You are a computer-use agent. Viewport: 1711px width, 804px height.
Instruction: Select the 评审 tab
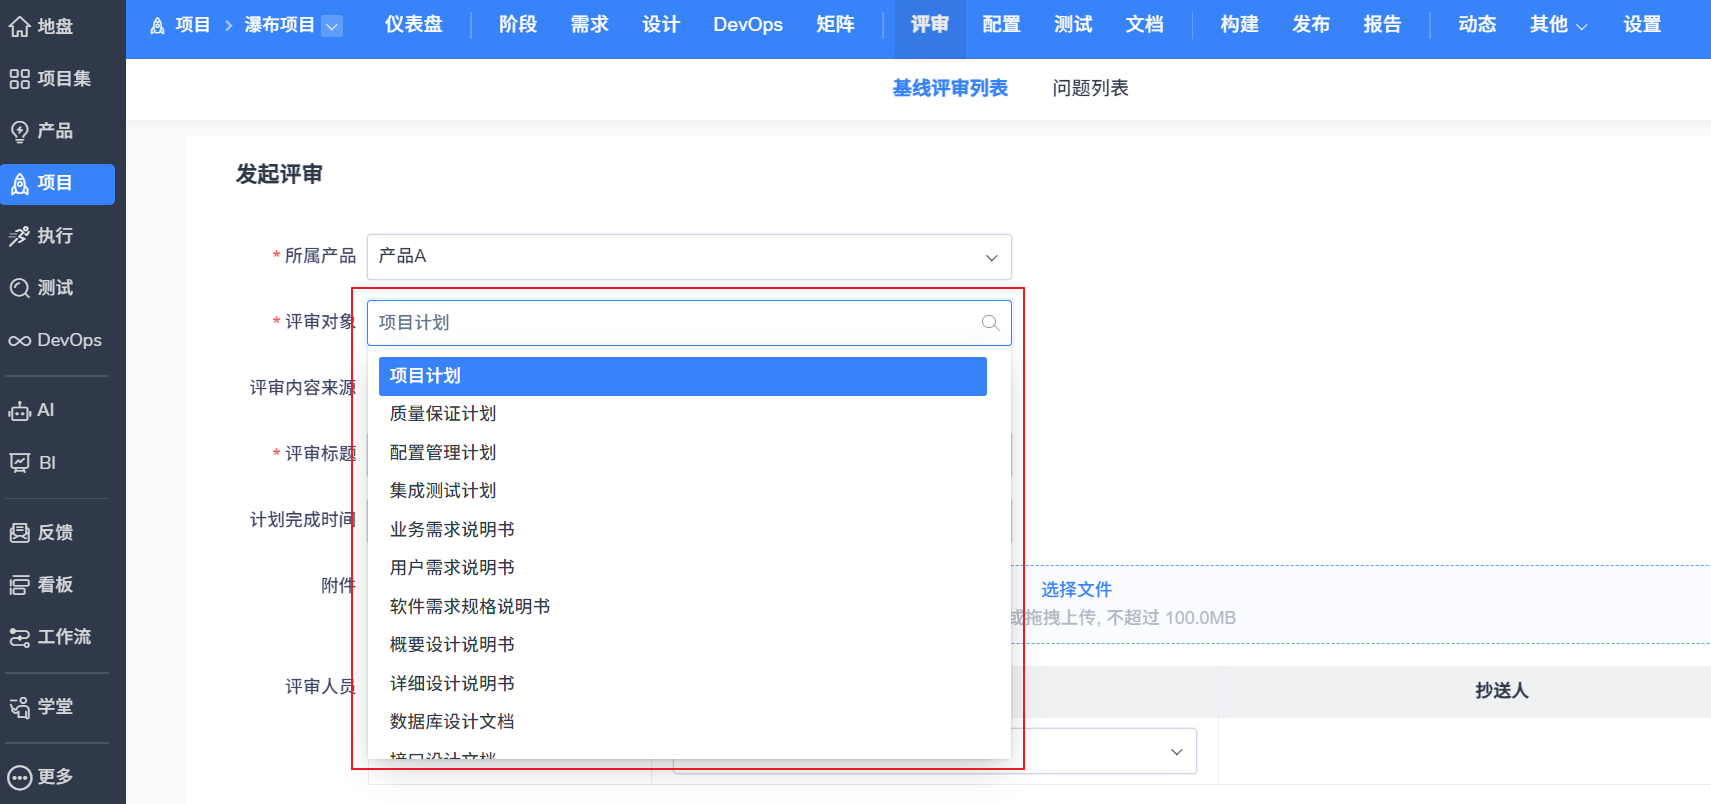coord(929,25)
